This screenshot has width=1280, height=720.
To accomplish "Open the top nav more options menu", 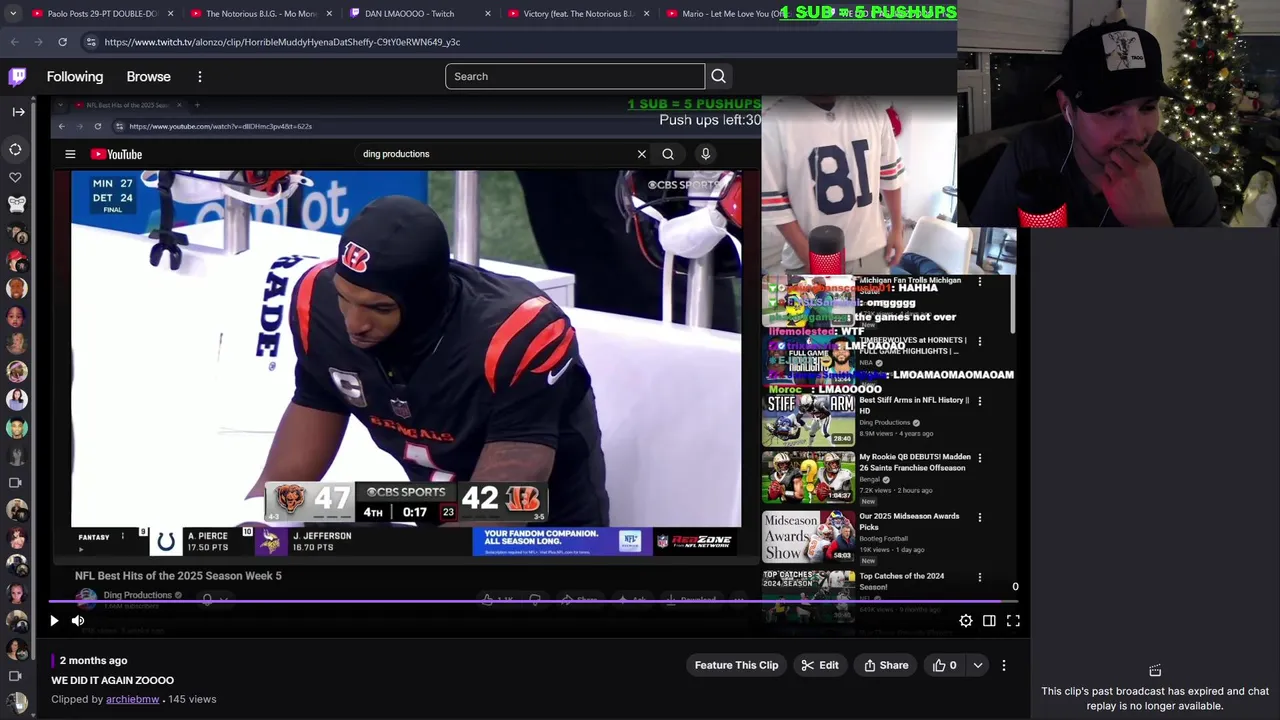I will pos(200,77).
